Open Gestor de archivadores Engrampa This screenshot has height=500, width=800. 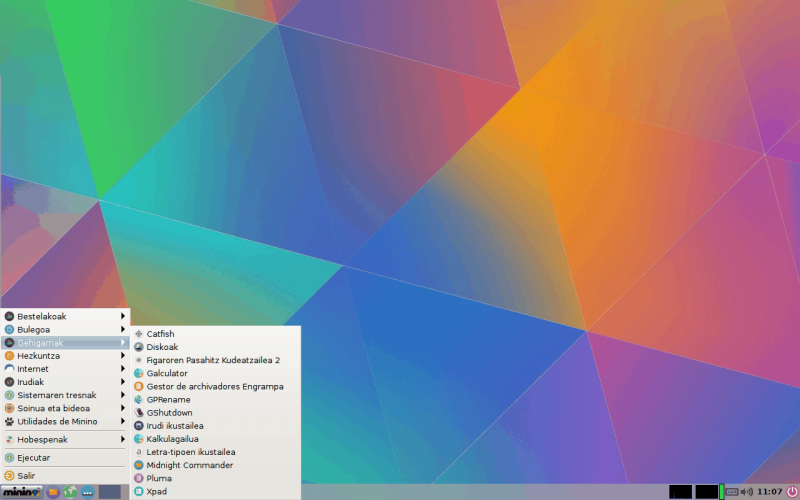pos(215,387)
